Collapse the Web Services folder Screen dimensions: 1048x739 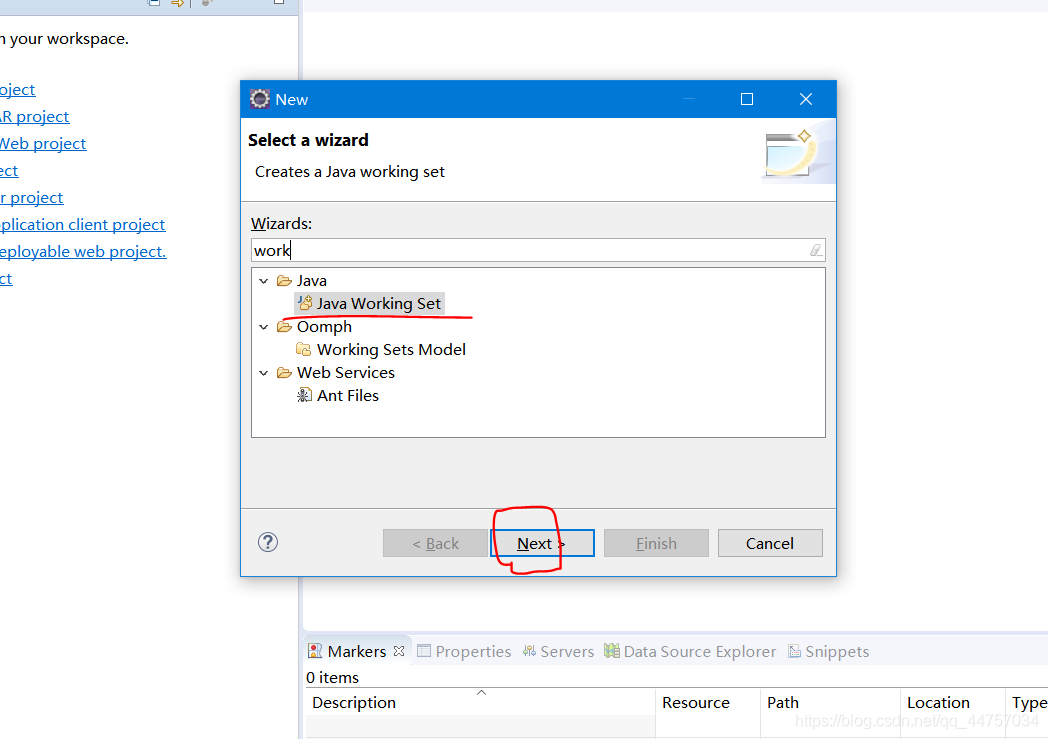click(263, 373)
